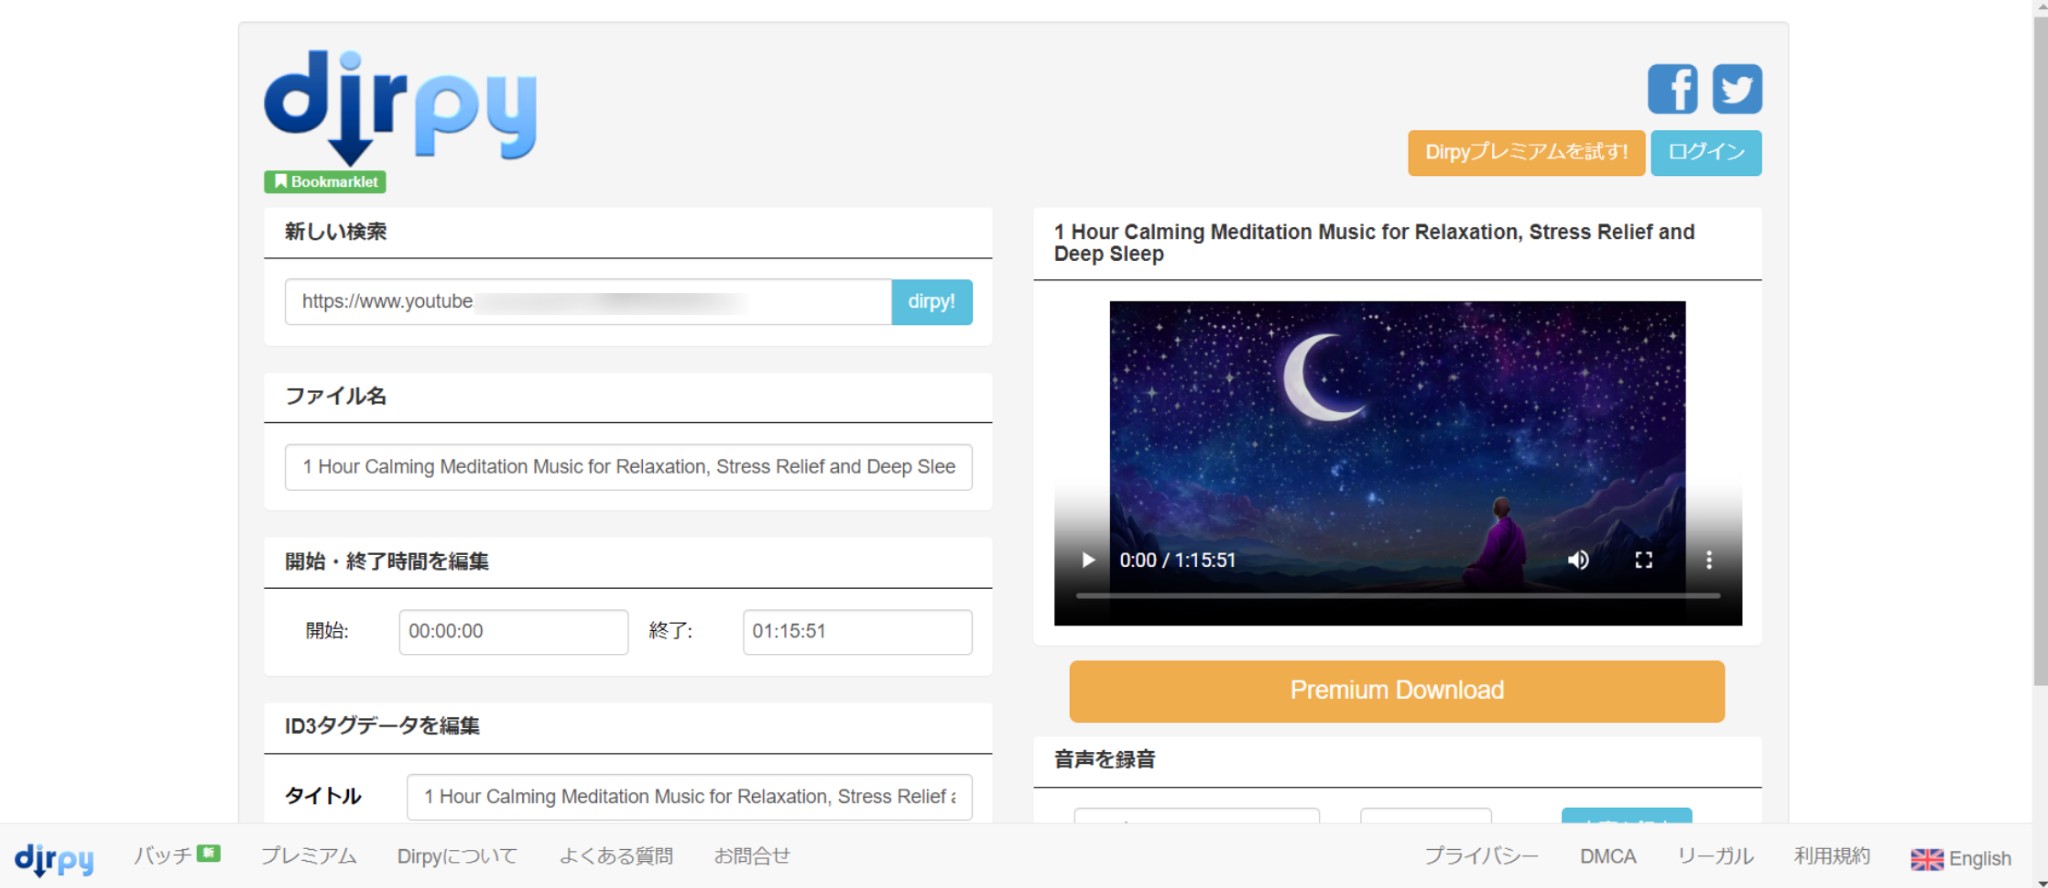The height and width of the screenshot is (888, 2048).
Task: Edit the ファイル名 text field
Action: click(628, 467)
